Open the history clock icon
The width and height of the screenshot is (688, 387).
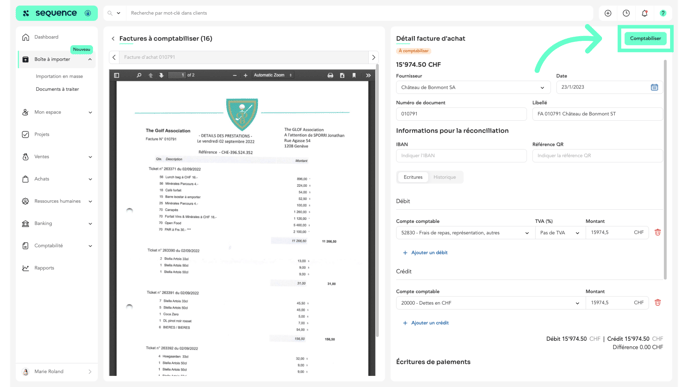[x=626, y=13]
